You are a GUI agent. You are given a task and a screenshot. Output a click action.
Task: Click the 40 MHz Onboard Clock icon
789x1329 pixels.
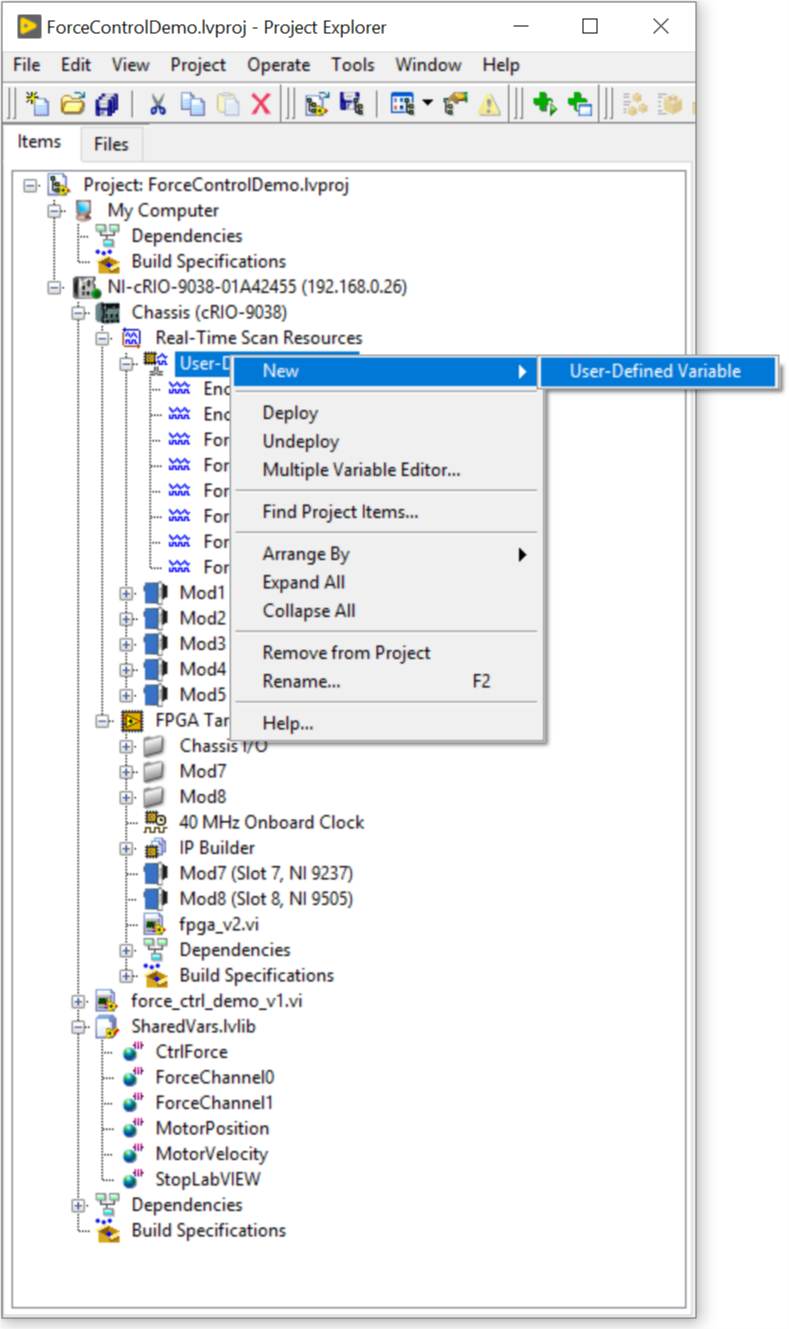pos(156,822)
